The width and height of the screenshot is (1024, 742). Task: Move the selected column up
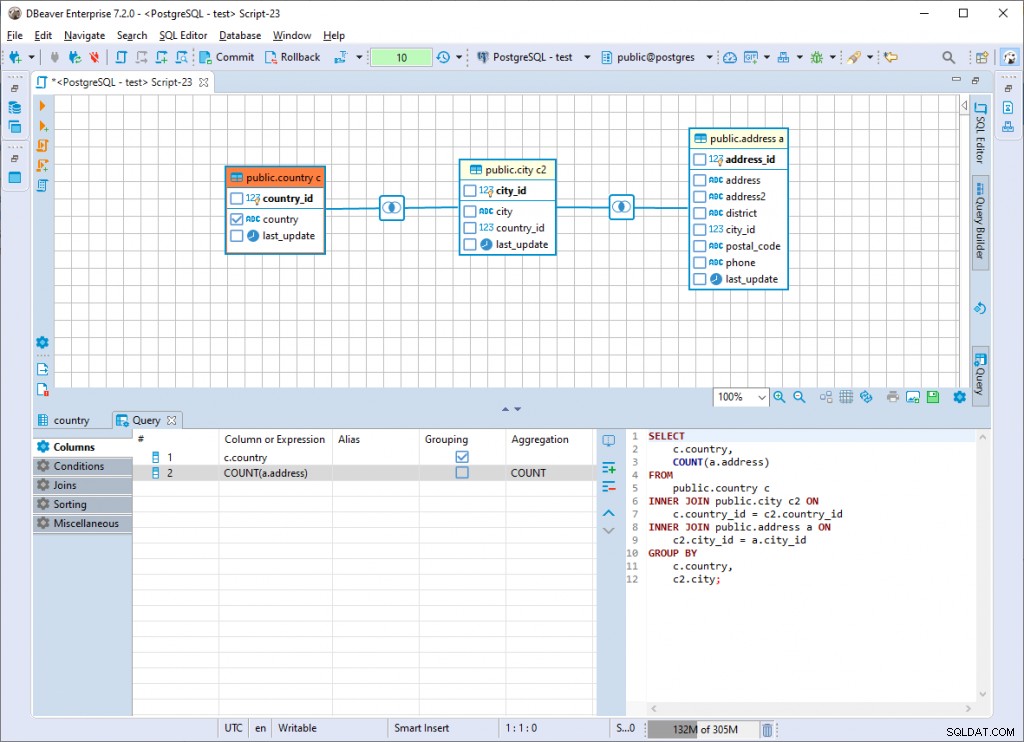(609, 513)
